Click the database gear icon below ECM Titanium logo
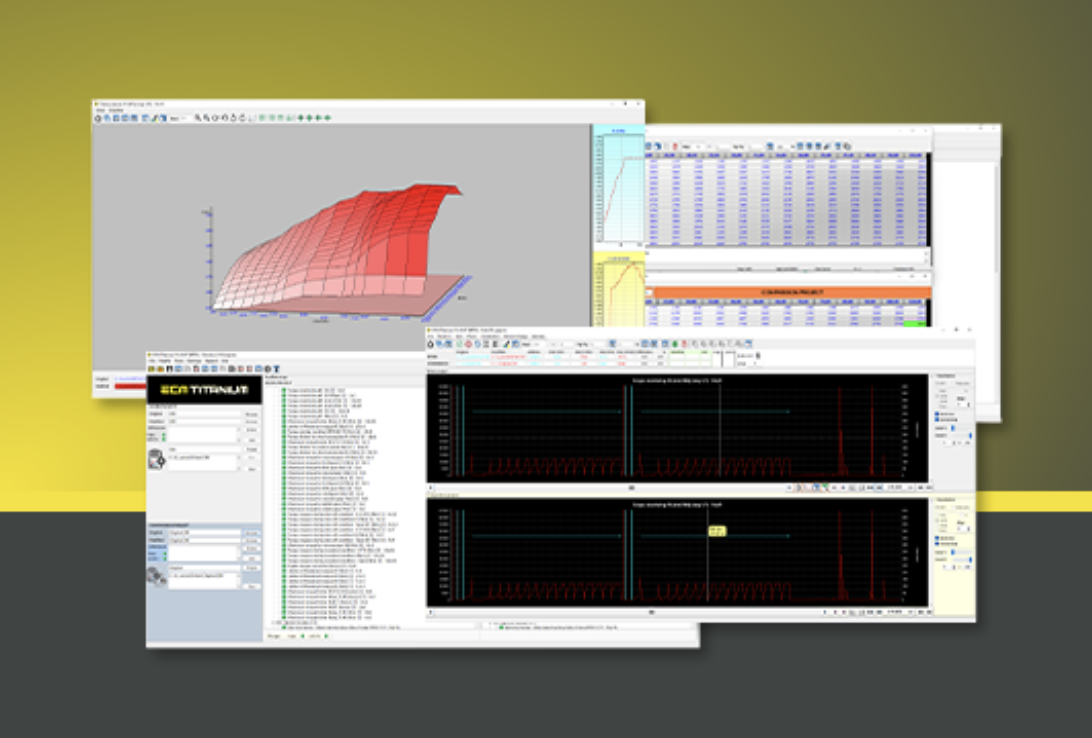 (x=157, y=459)
